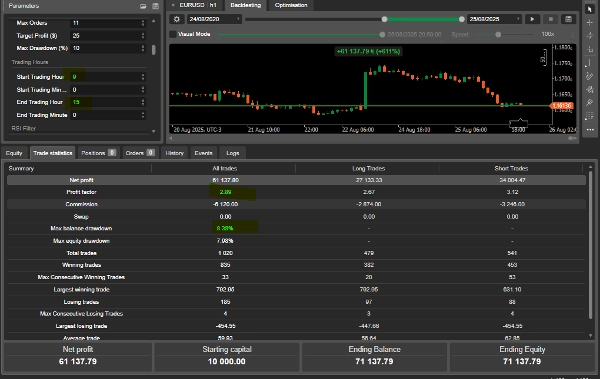Adjust Max Drawdown (%) stepper arrows
This screenshot has width=600, height=379.
click(143, 48)
